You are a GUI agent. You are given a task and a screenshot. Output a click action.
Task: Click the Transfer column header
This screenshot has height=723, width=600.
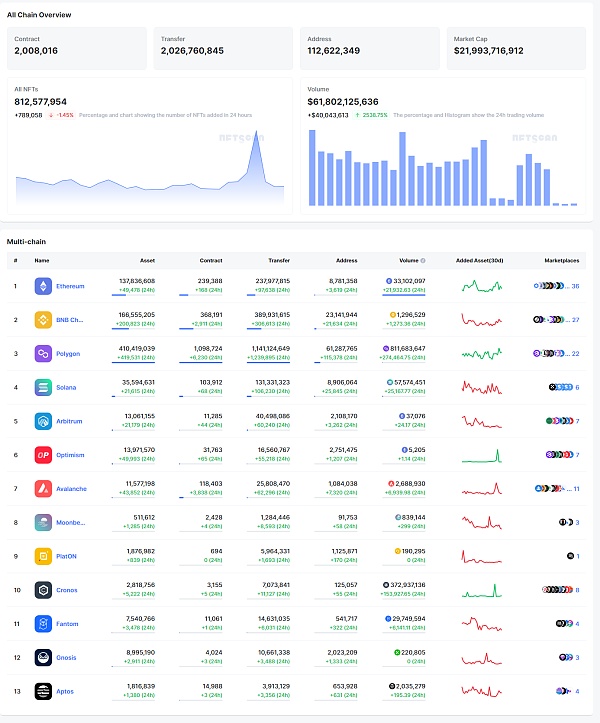click(x=279, y=261)
